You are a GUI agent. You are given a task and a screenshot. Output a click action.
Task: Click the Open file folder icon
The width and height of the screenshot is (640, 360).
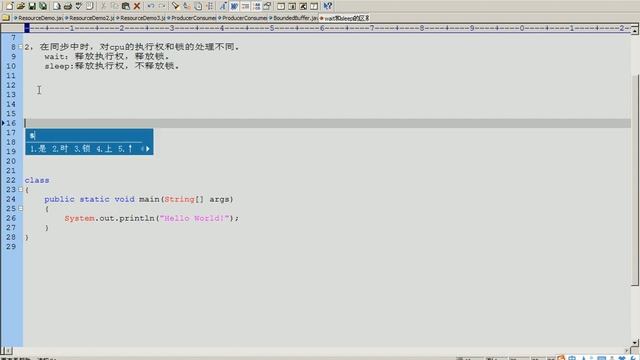point(21,6)
